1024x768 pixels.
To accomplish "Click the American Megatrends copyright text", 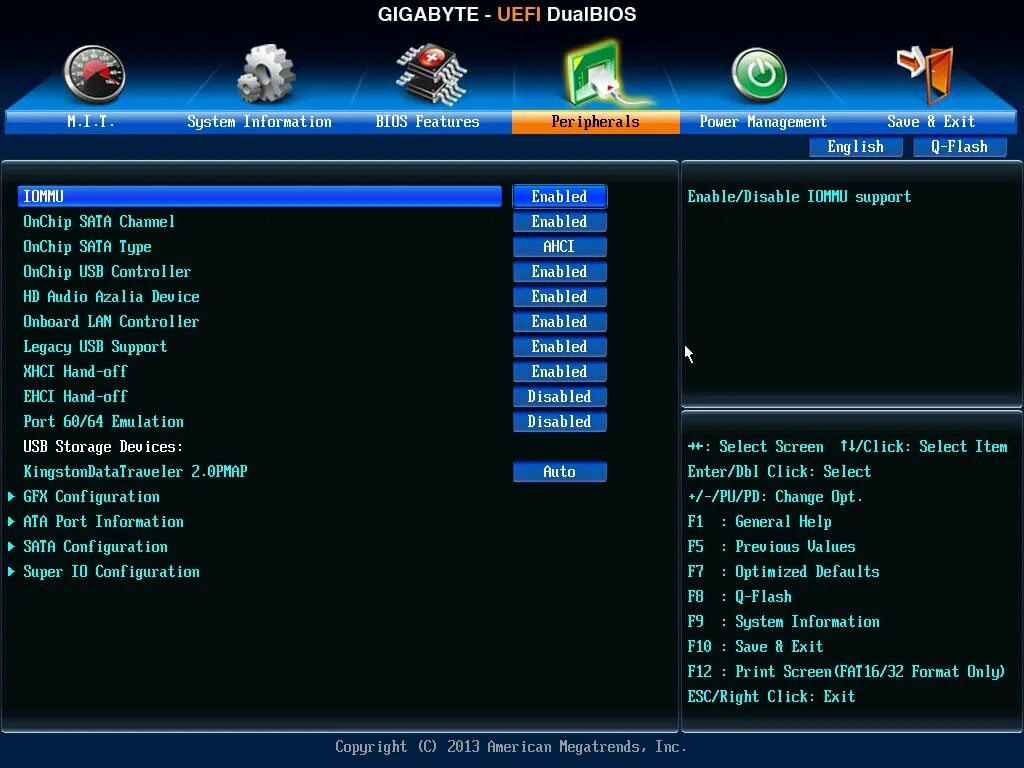I will (511, 746).
